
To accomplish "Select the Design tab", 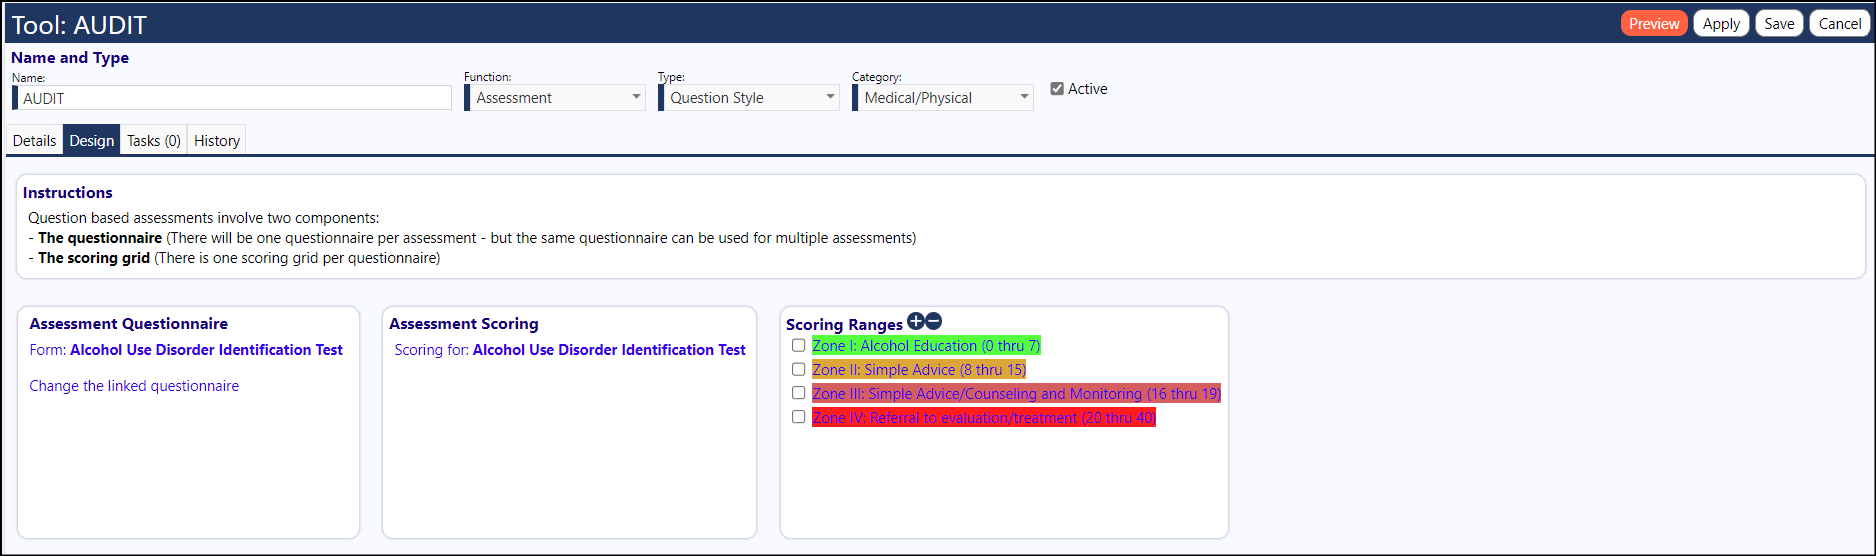I will 91,140.
